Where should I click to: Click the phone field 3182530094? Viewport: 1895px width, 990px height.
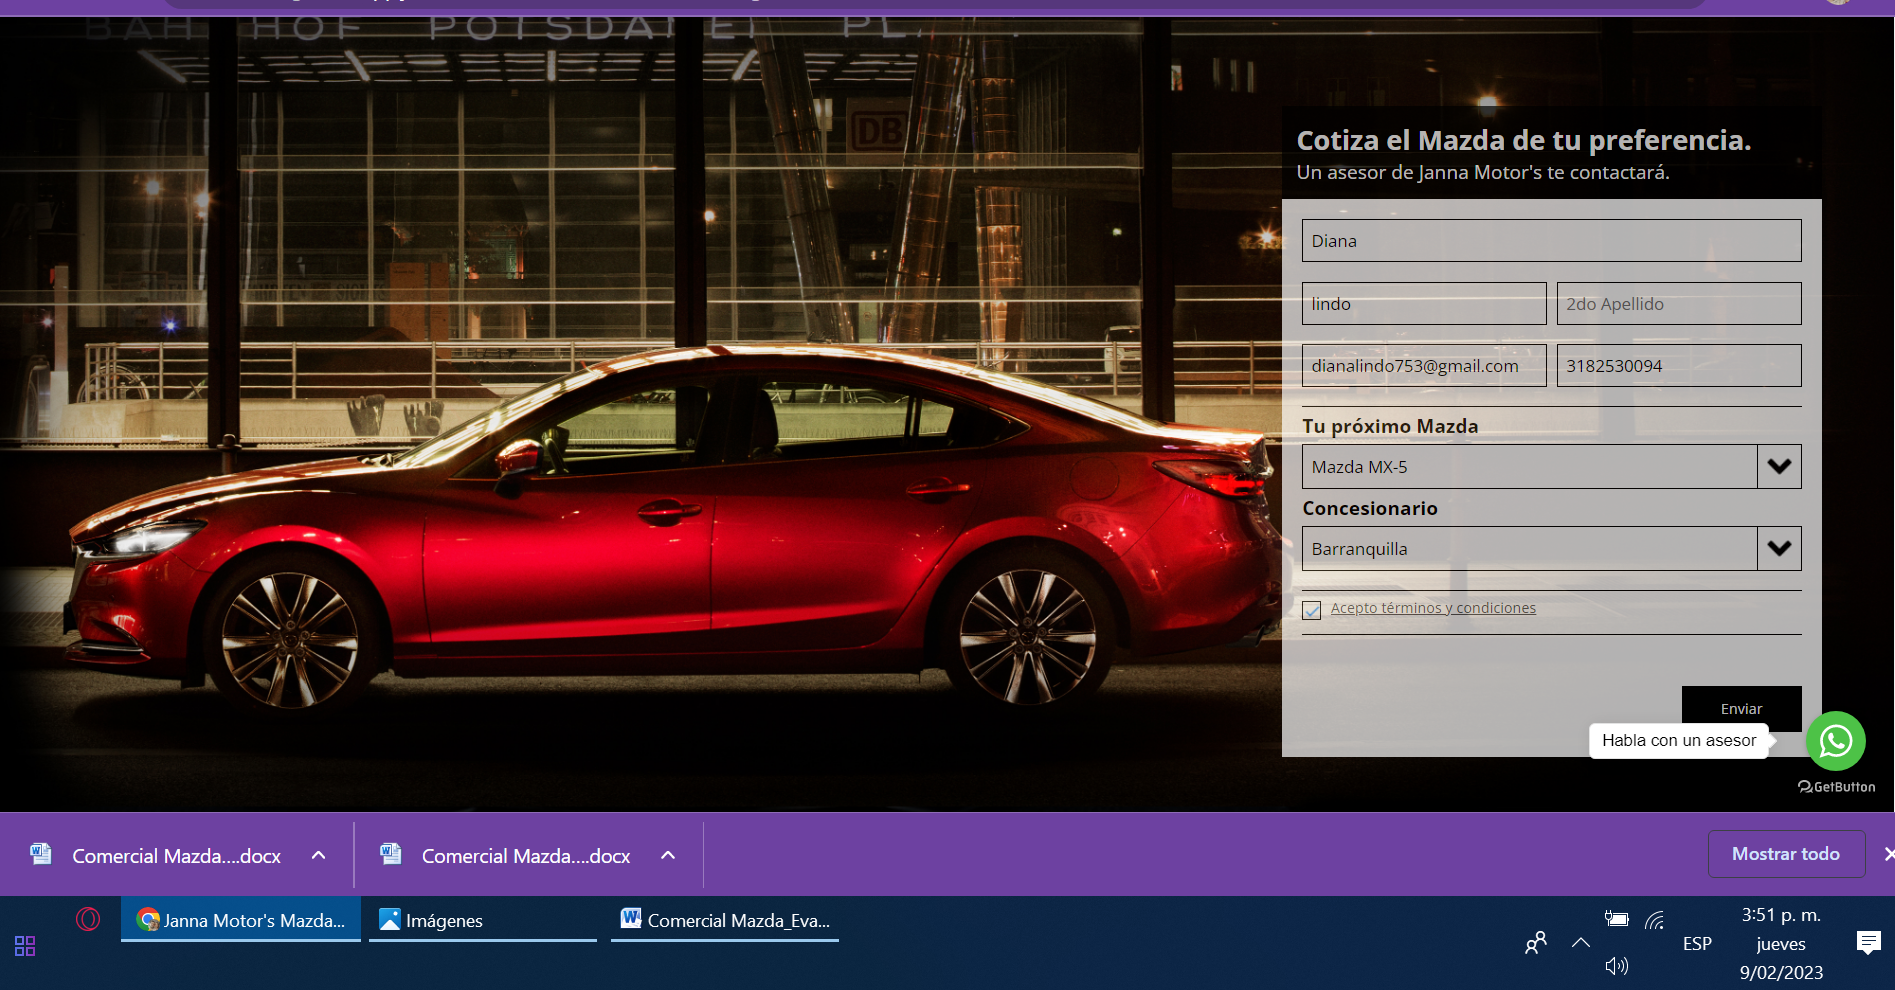[1679, 366]
